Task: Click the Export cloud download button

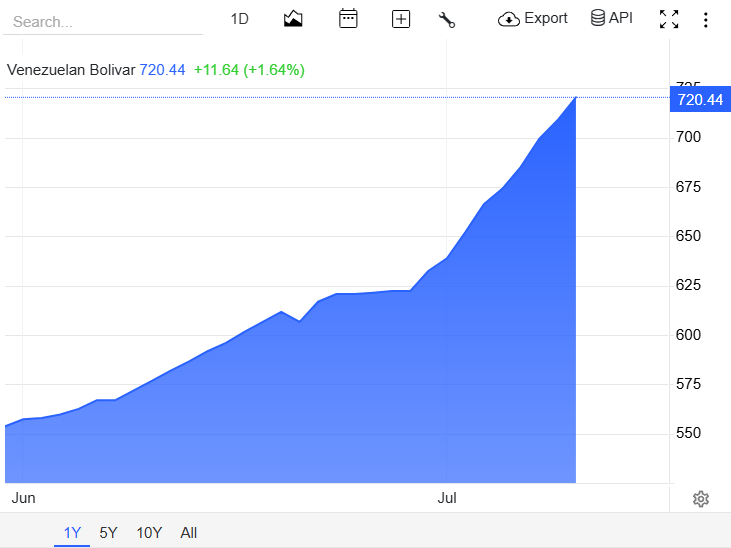Action: 532,19
